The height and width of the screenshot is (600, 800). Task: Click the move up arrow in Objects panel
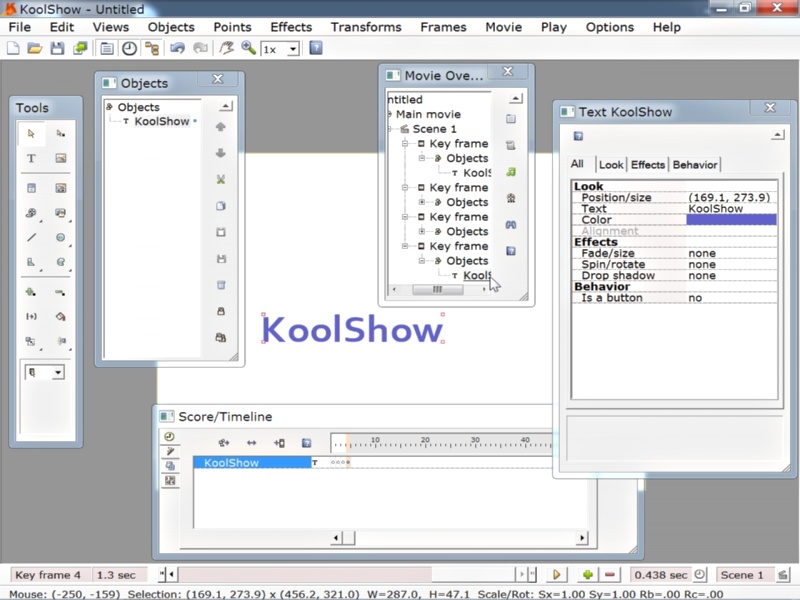(220, 127)
